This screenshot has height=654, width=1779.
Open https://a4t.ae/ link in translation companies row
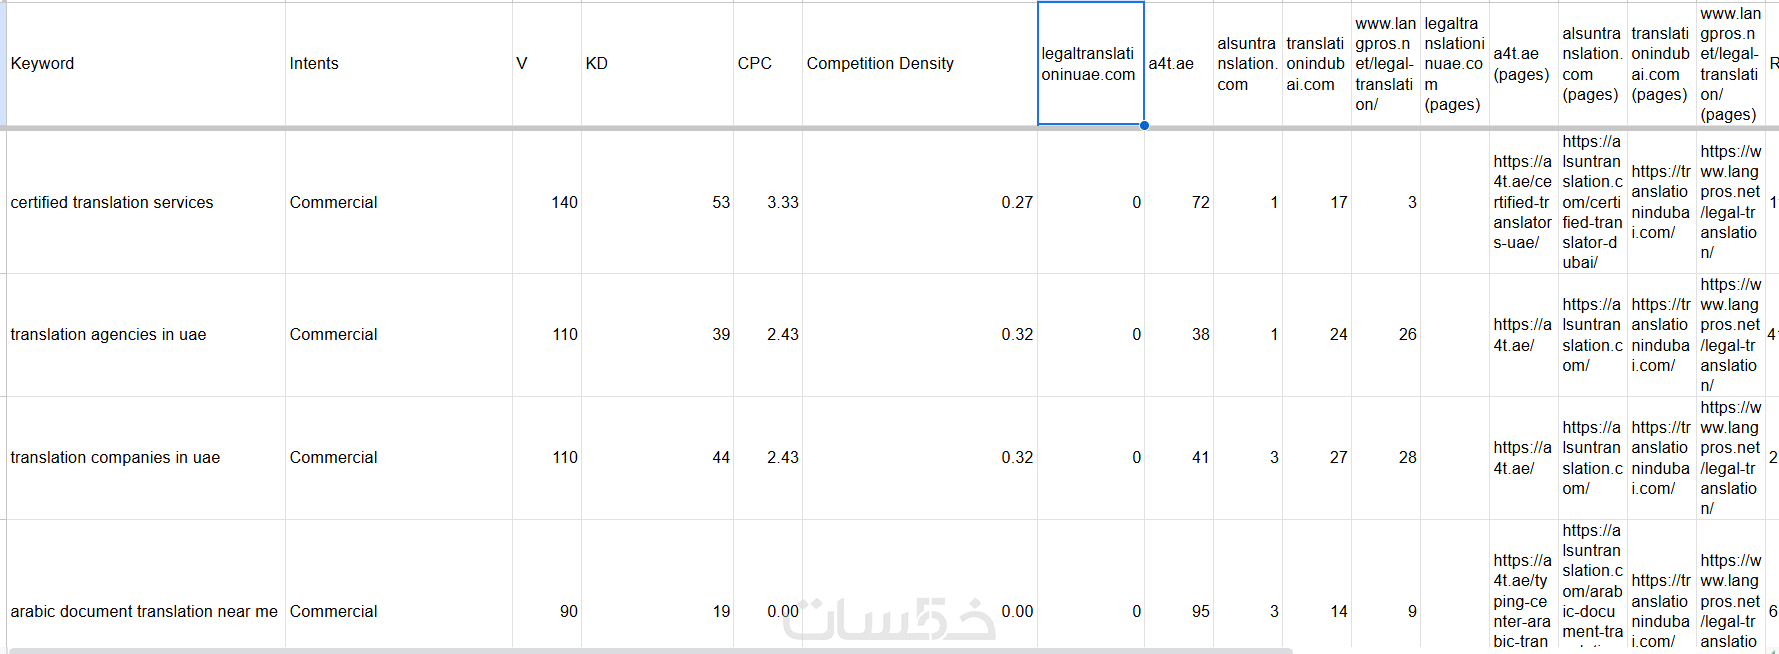[1523, 458]
